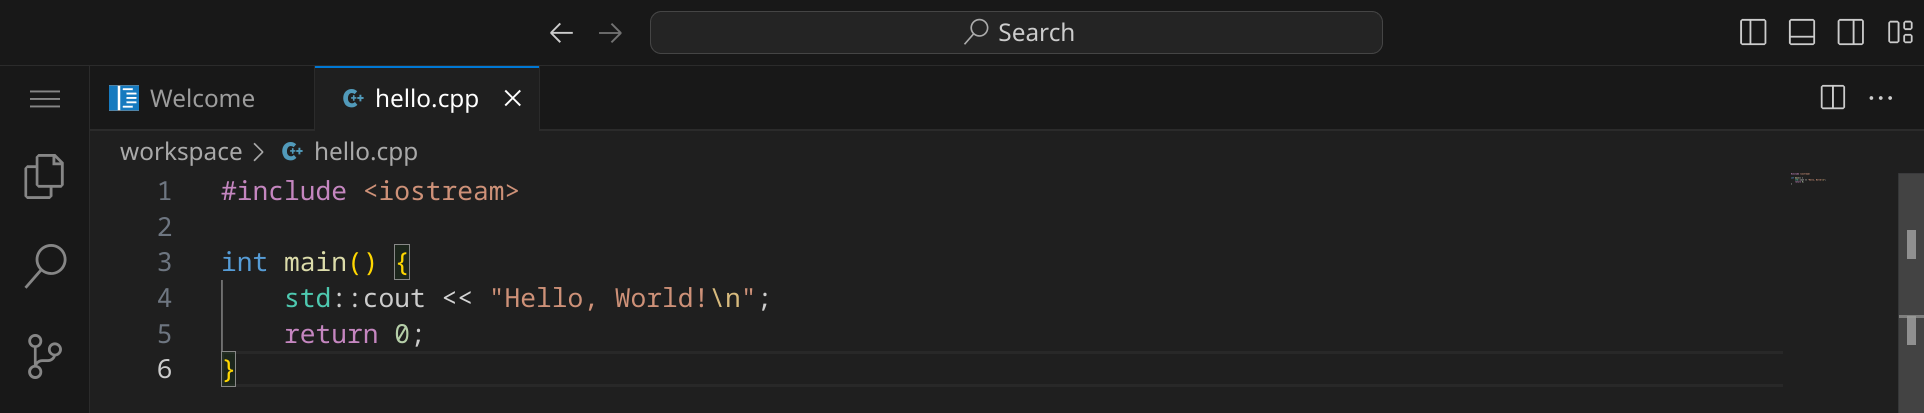This screenshot has width=1924, height=413.
Task: Toggle the primary side bar
Action: 1753,33
